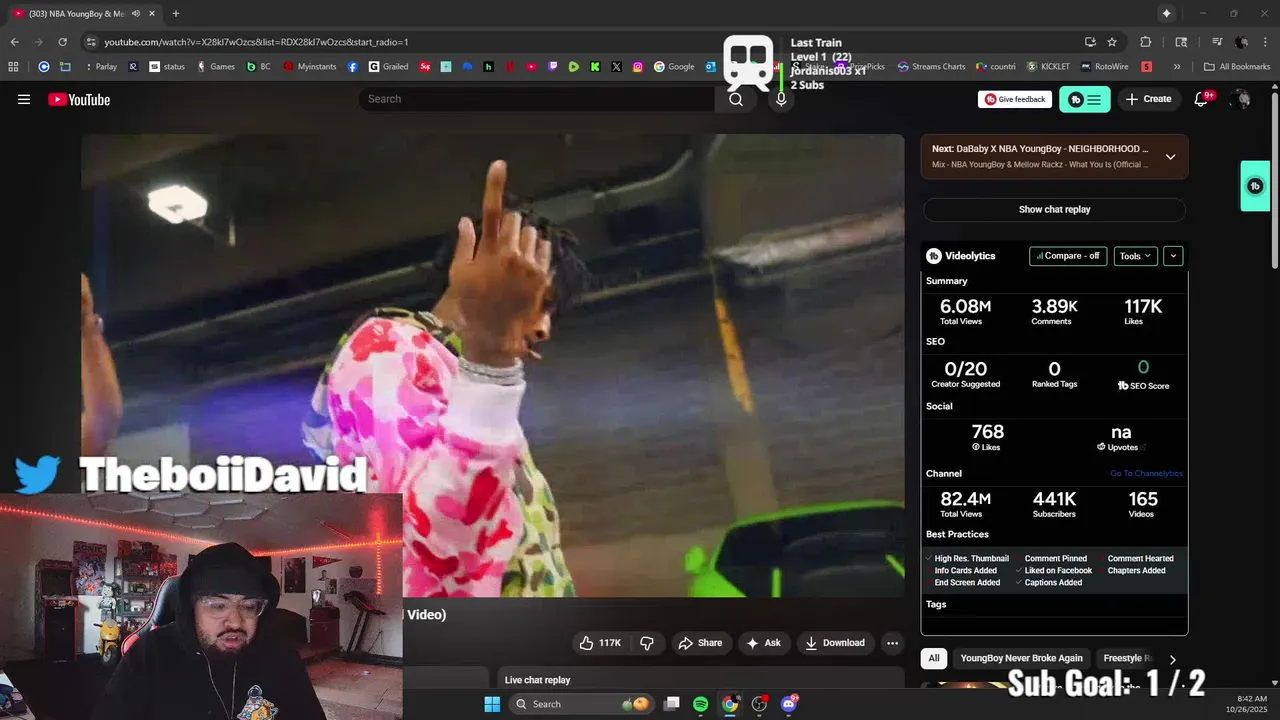Open All Bookmarks folder

[x=1237, y=67]
